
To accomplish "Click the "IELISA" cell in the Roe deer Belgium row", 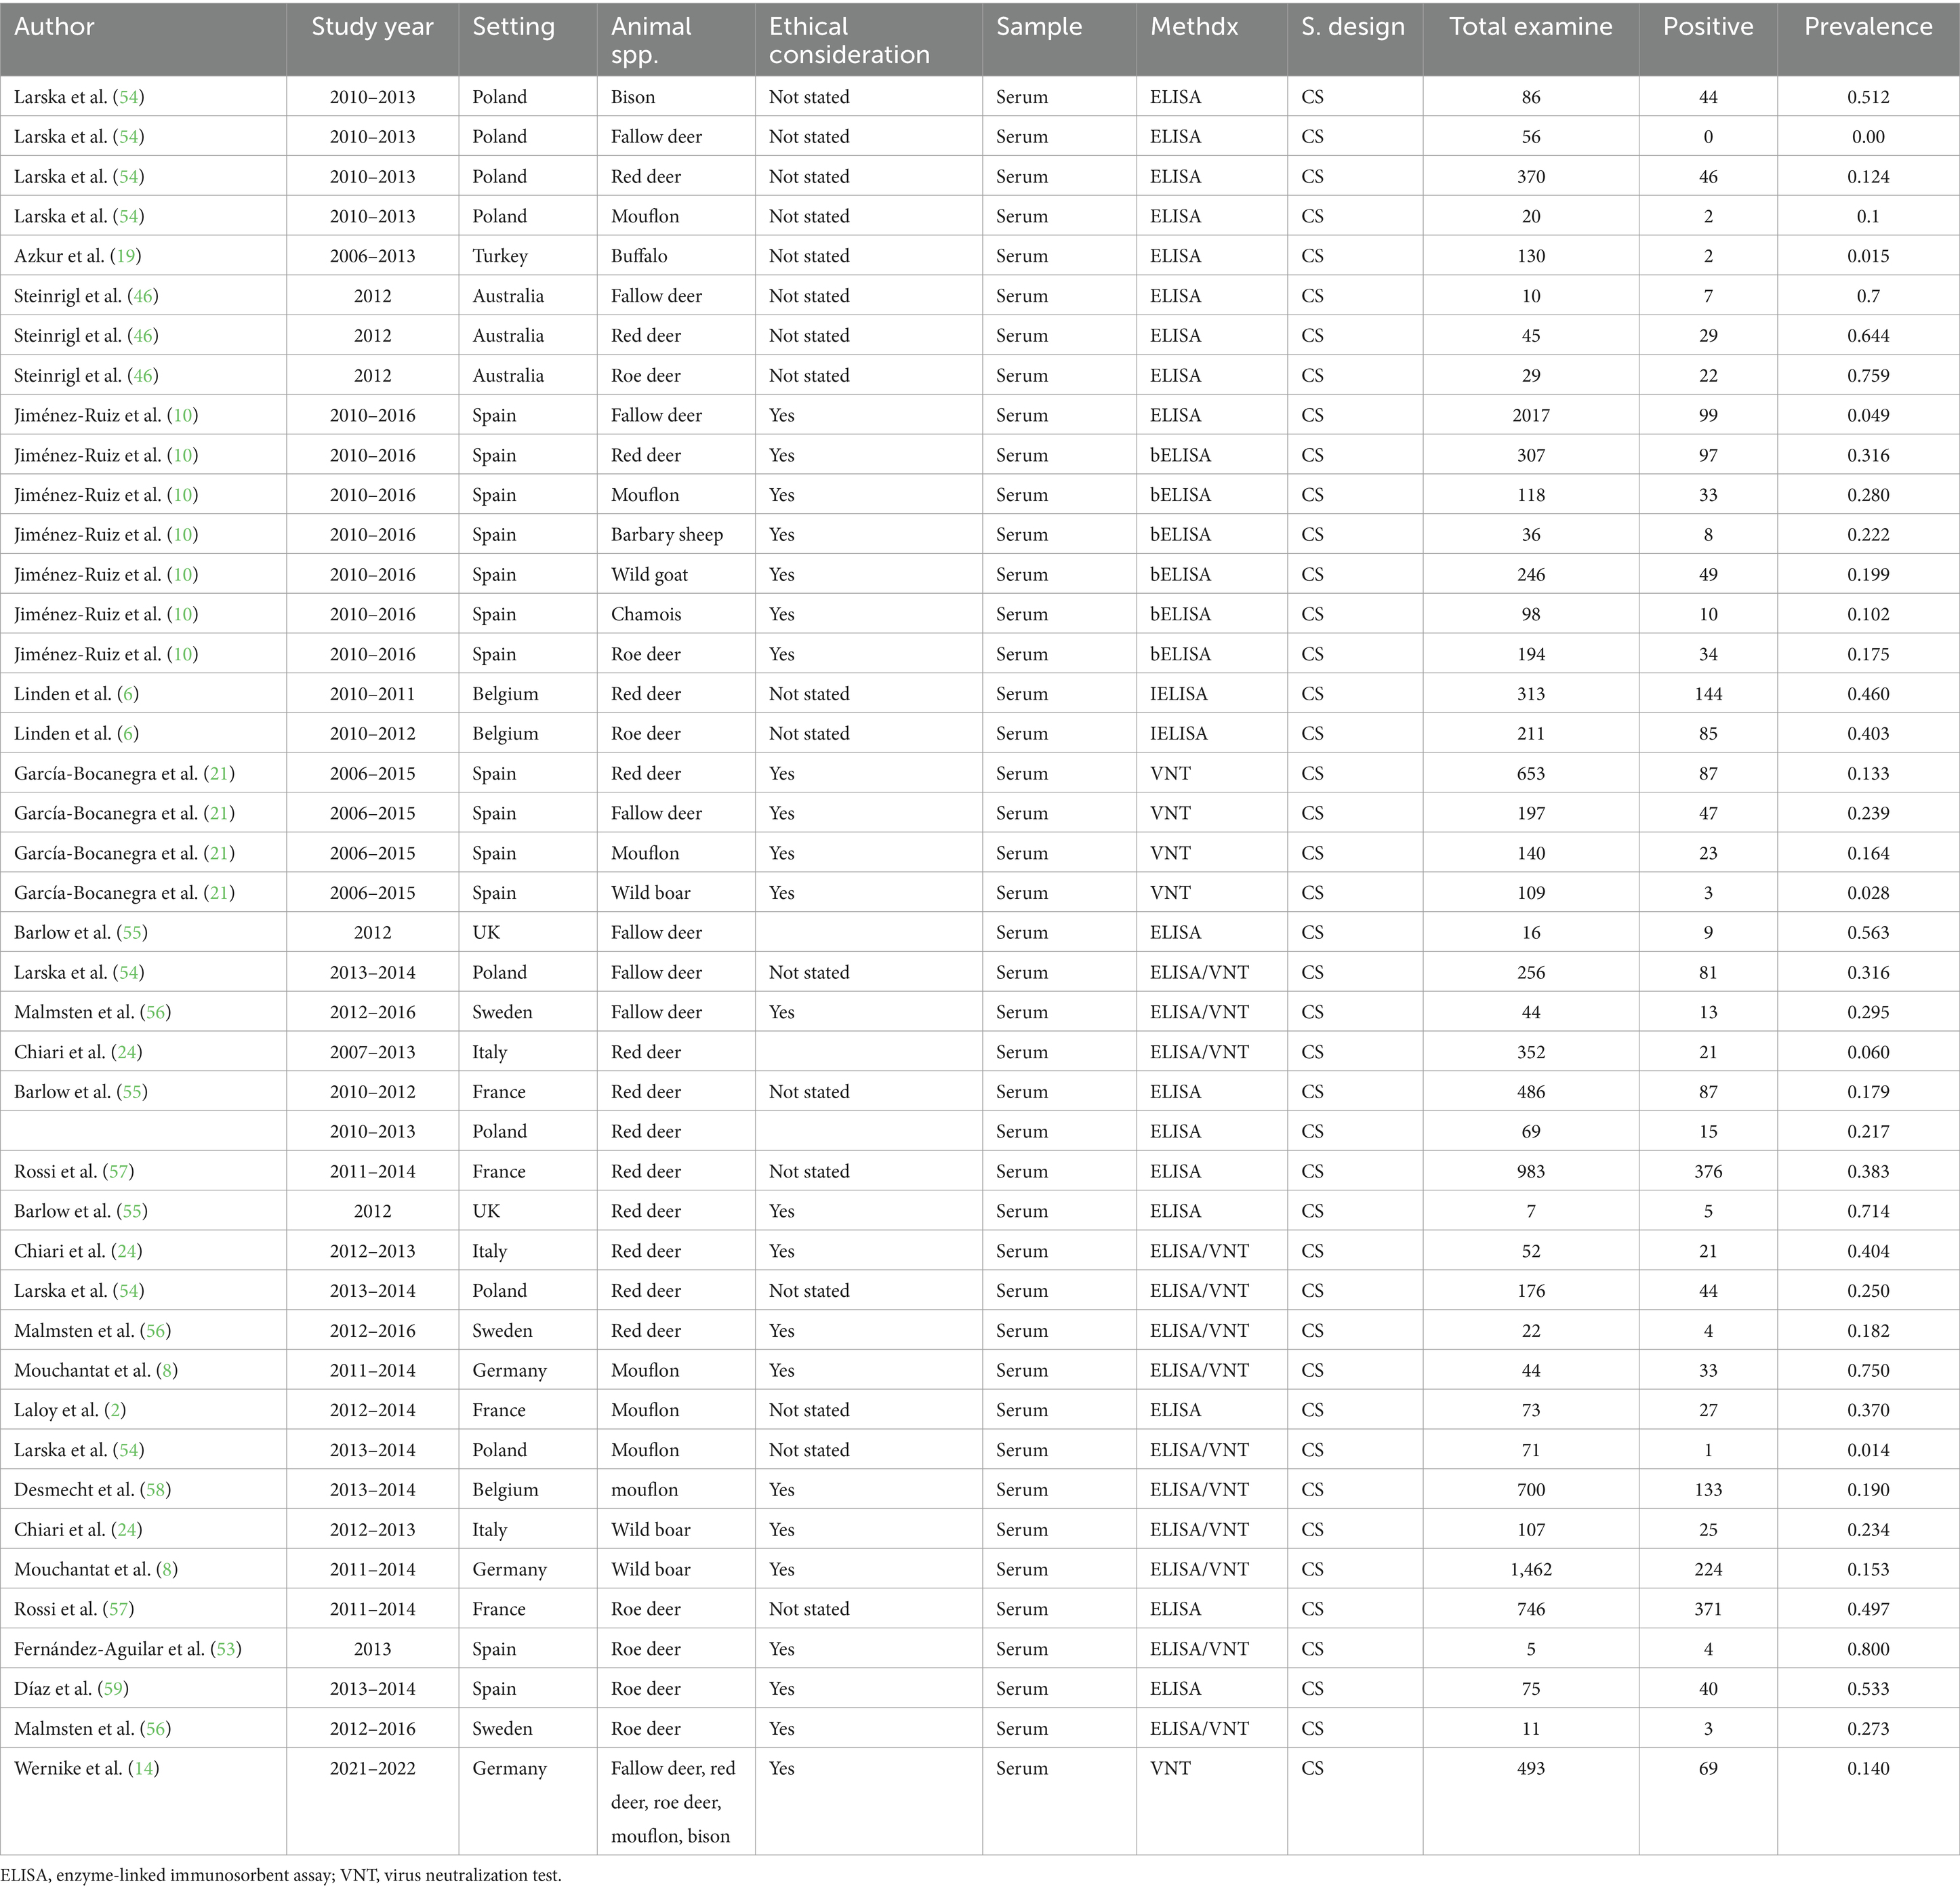I will [1178, 734].
